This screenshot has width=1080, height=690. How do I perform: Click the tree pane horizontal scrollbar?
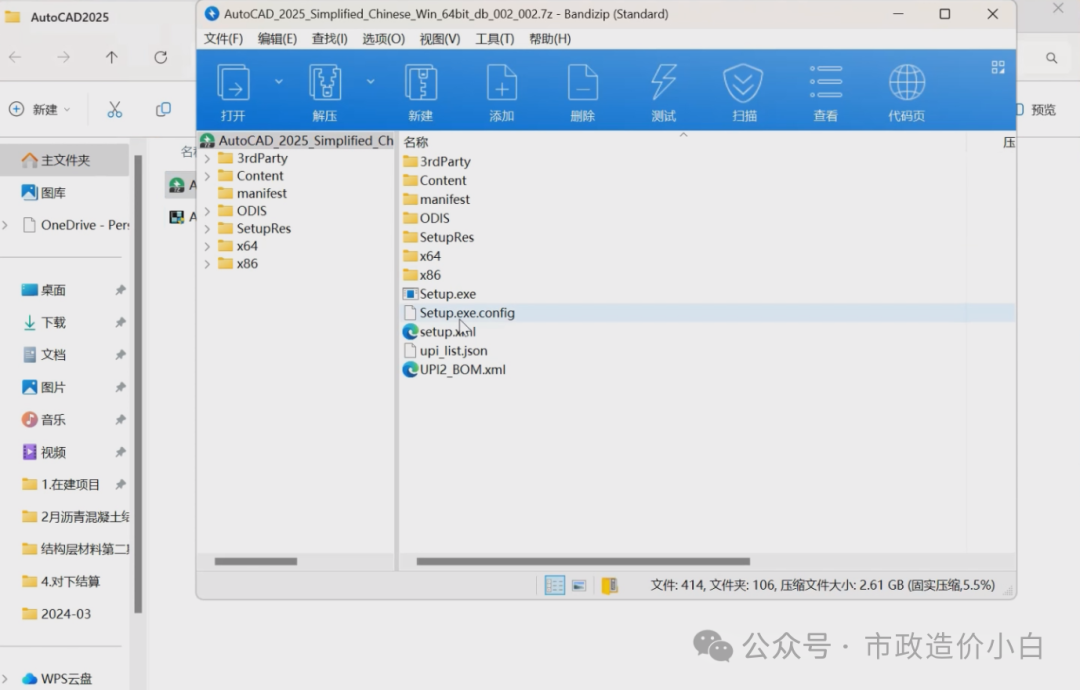[x=256, y=561]
